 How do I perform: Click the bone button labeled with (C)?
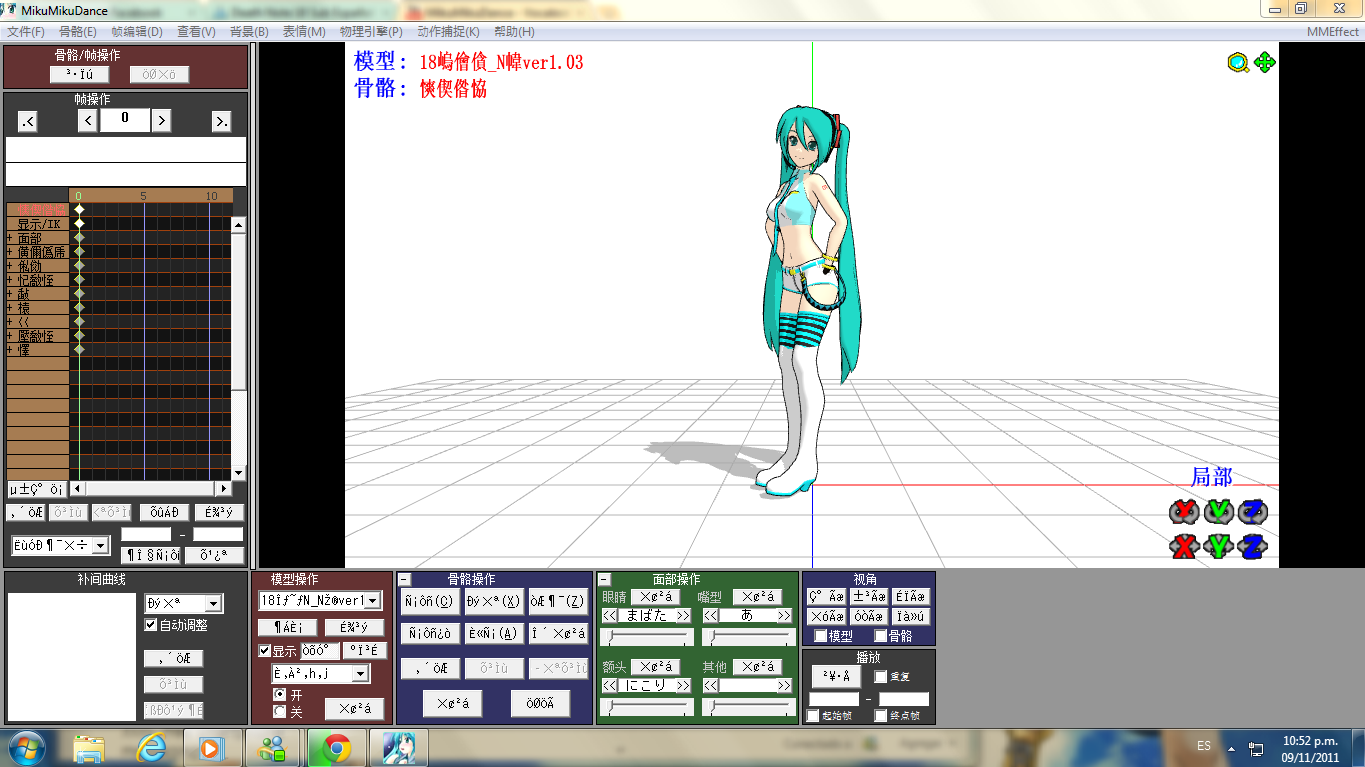pos(430,602)
